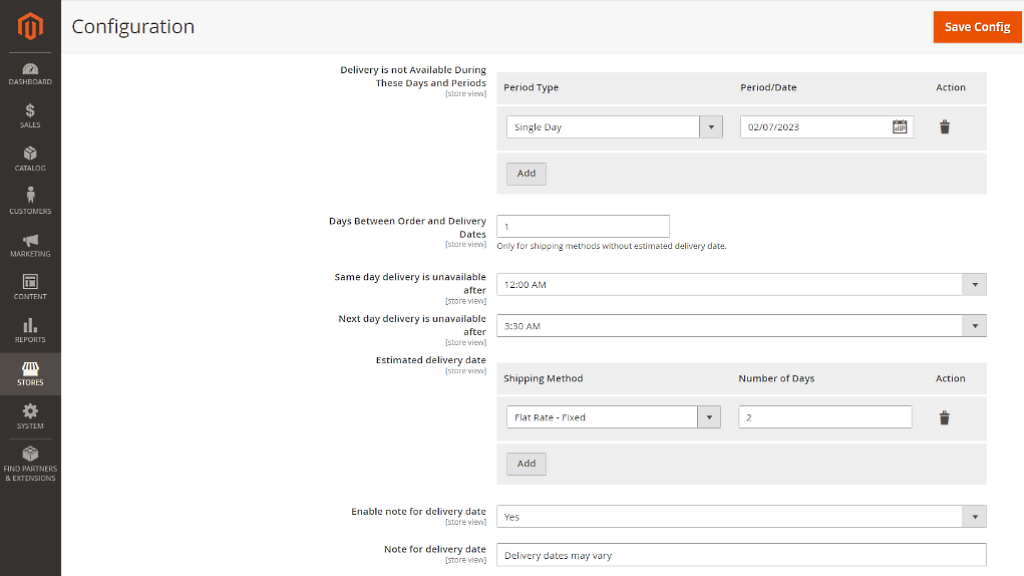Open Enable note for delivery date dropdown

[x=741, y=517]
